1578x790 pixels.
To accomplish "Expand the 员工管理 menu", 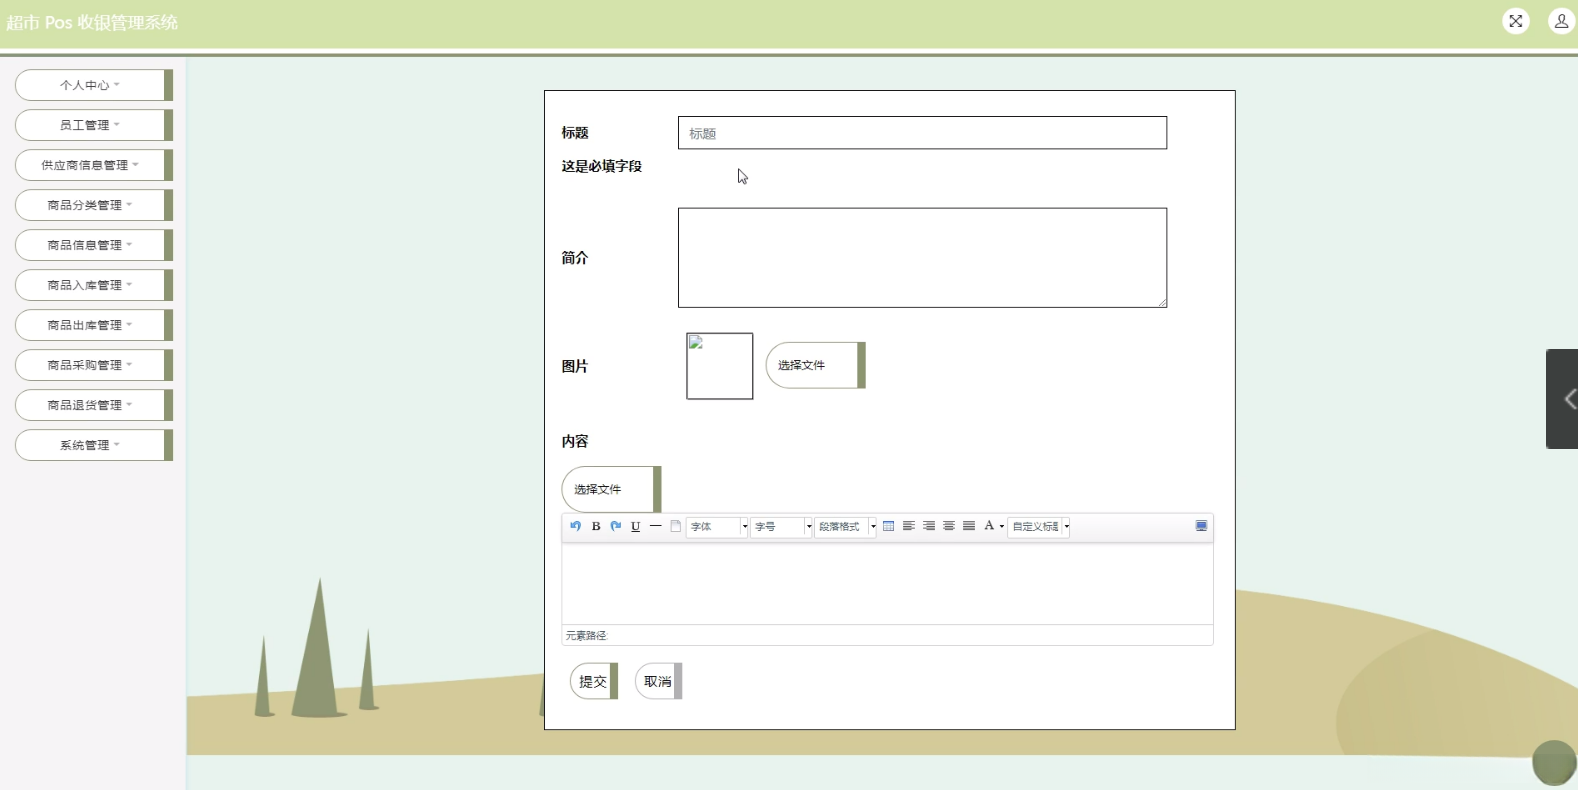I will click(94, 125).
